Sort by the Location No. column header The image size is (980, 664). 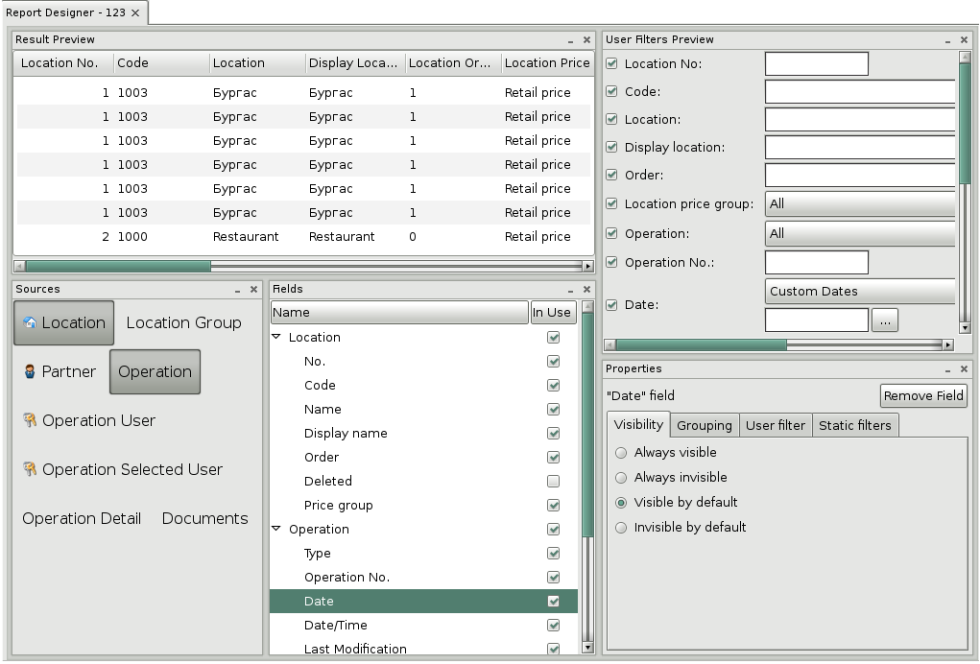click(x=62, y=63)
